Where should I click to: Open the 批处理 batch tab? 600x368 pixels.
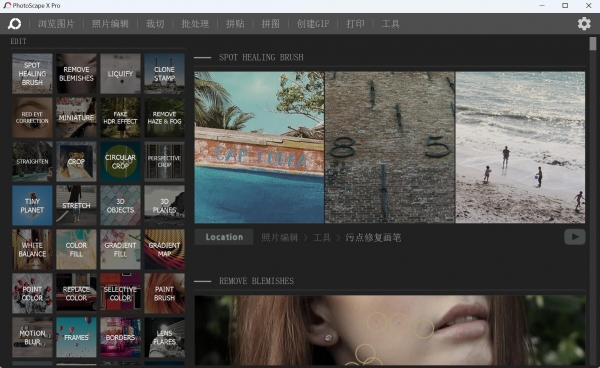[x=195, y=24]
